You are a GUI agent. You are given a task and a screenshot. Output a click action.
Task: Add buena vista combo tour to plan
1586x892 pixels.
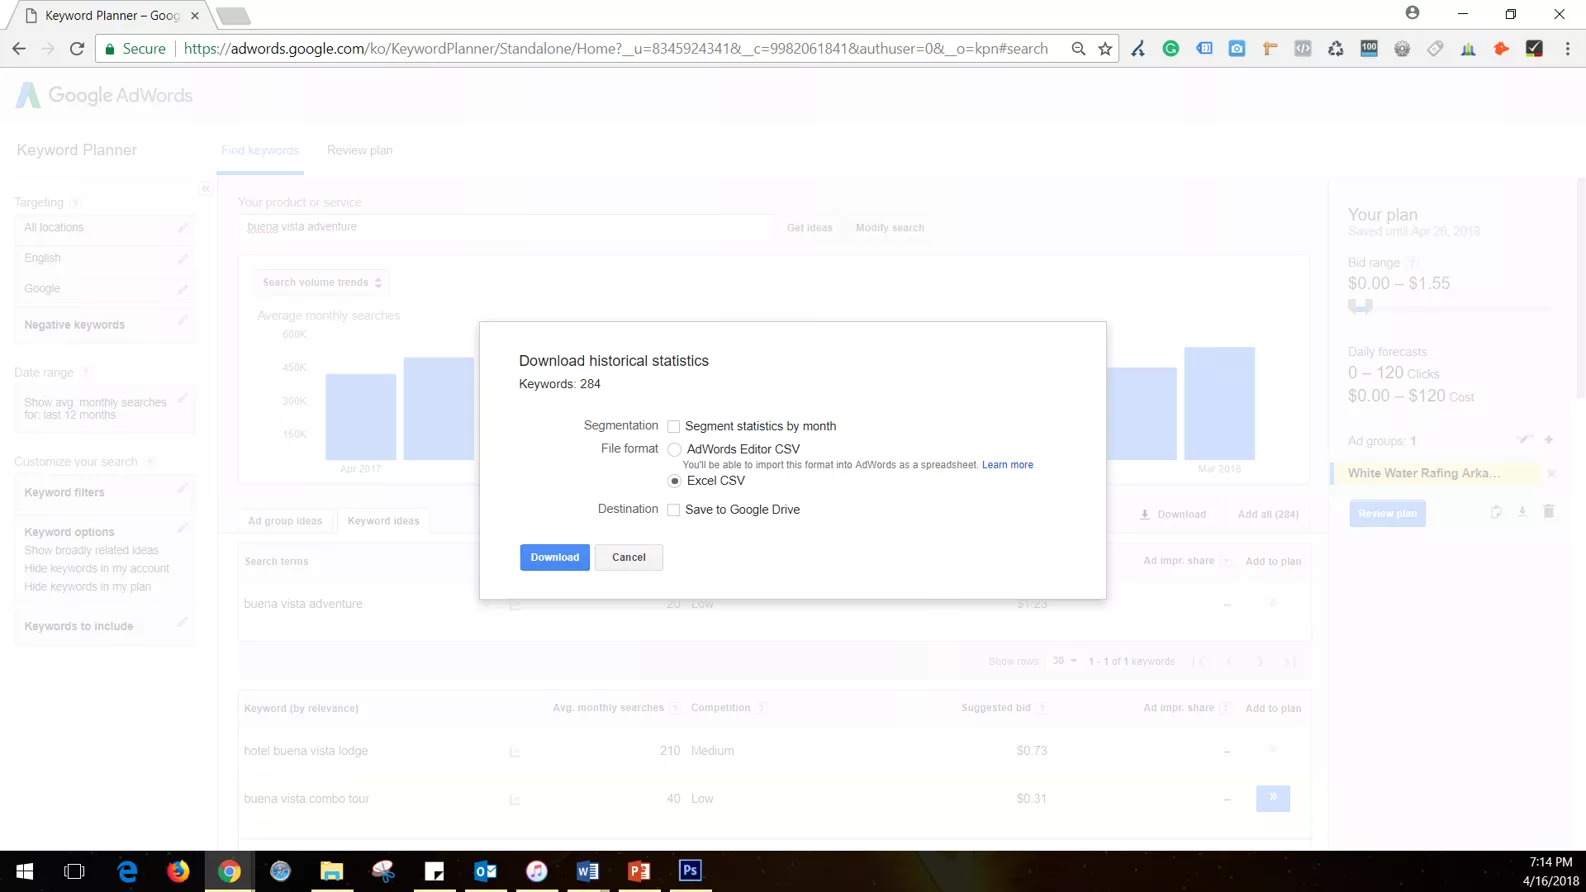pyautogui.click(x=1273, y=798)
